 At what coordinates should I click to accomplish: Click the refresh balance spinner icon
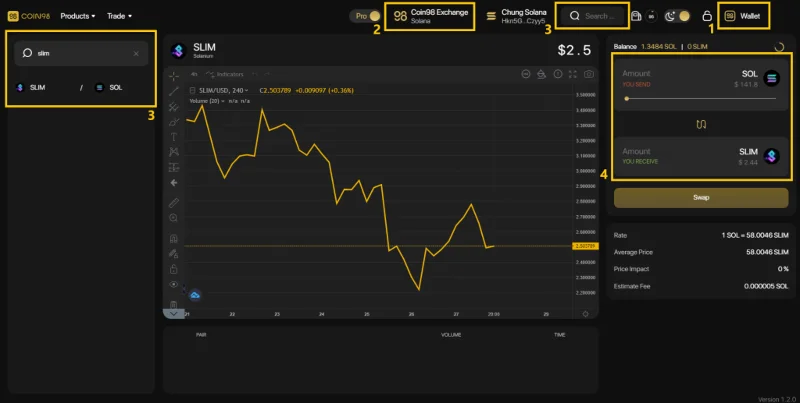click(x=779, y=47)
